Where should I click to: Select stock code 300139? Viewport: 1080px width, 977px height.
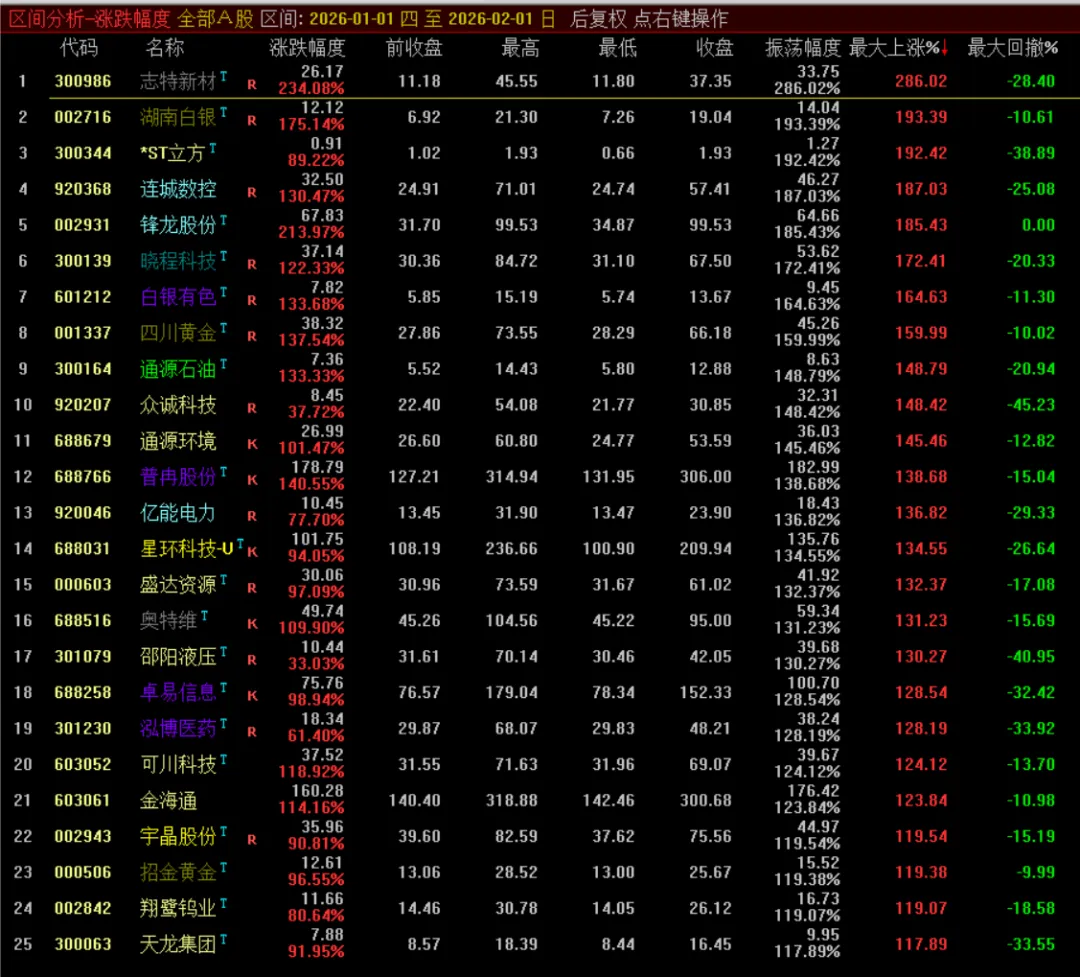point(83,261)
